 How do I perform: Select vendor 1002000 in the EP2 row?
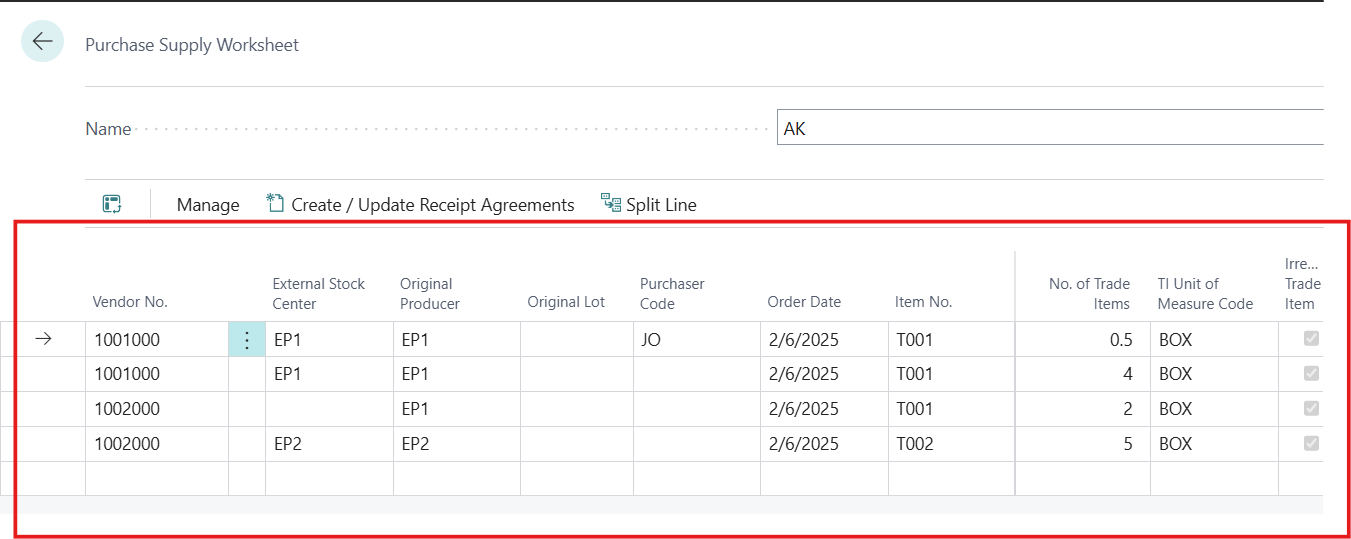coord(128,444)
